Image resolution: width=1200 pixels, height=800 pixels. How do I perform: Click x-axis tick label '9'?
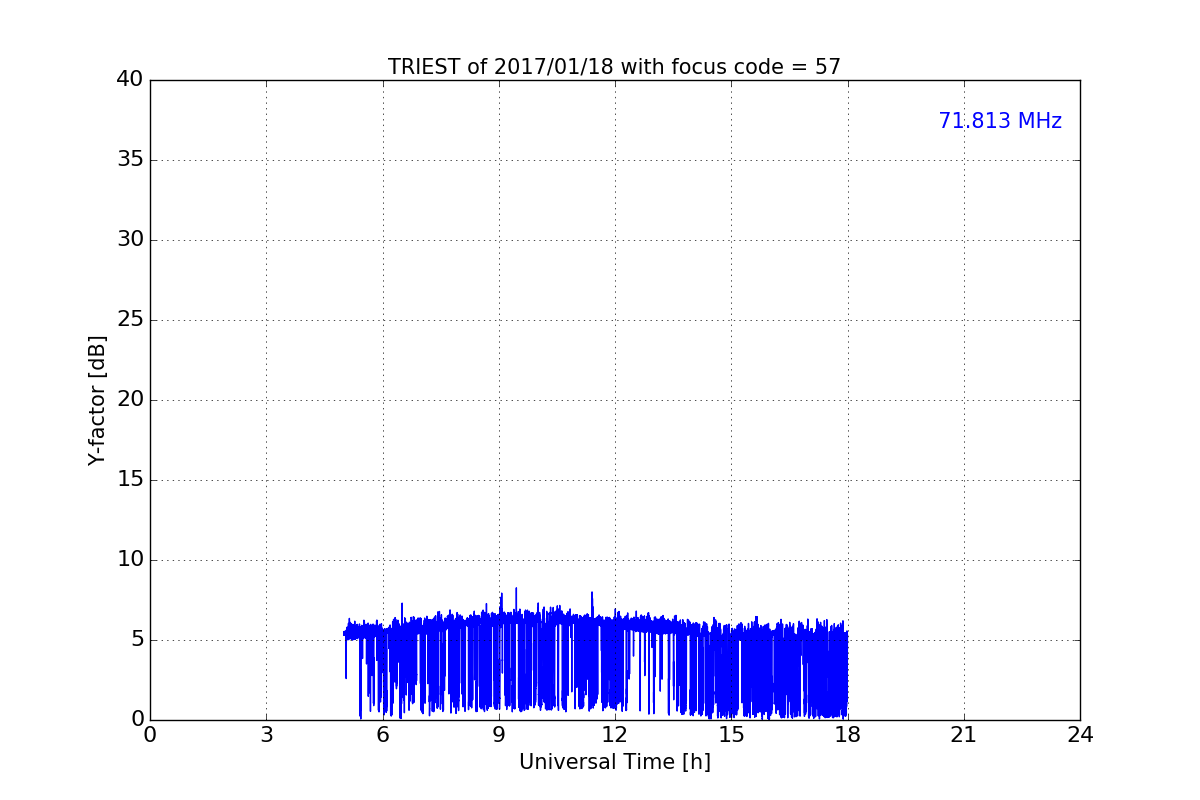point(499,735)
